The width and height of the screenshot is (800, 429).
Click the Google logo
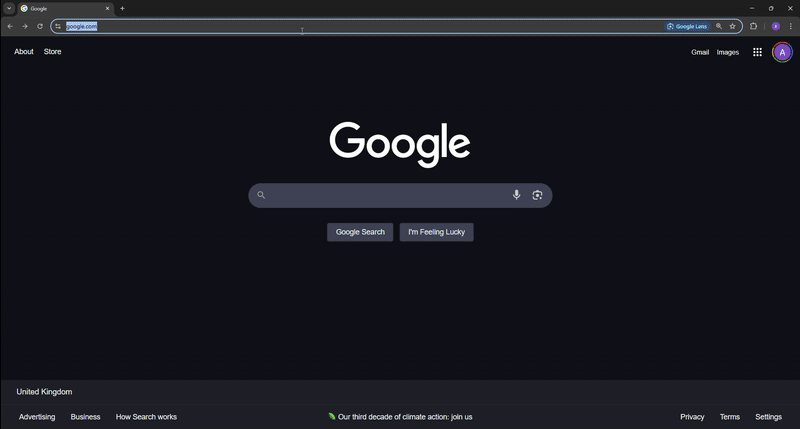coord(399,144)
